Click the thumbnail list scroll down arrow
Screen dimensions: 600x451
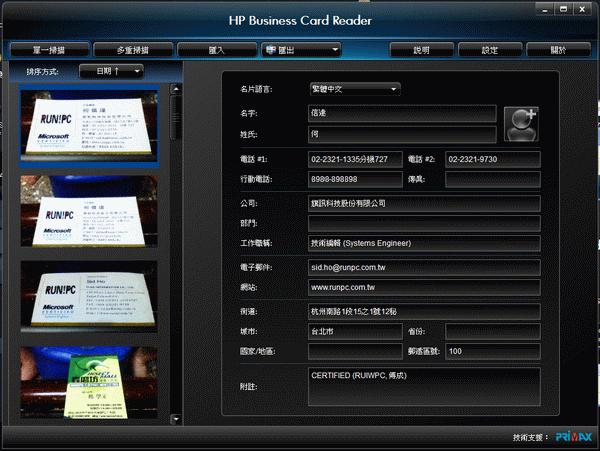coord(176,419)
